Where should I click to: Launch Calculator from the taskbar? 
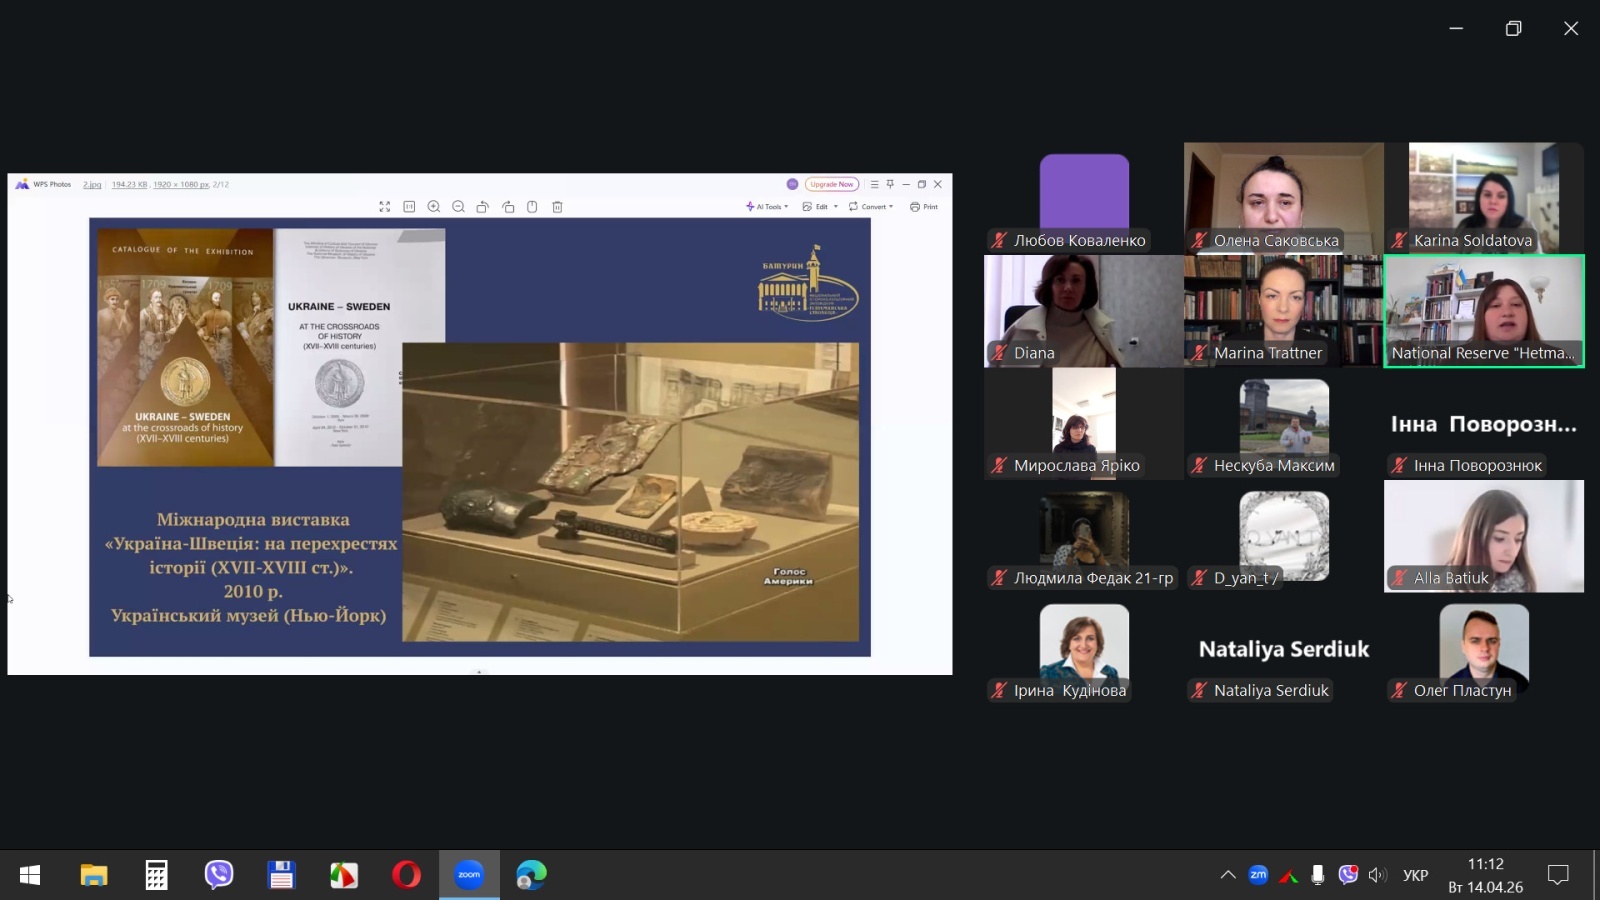coord(156,875)
